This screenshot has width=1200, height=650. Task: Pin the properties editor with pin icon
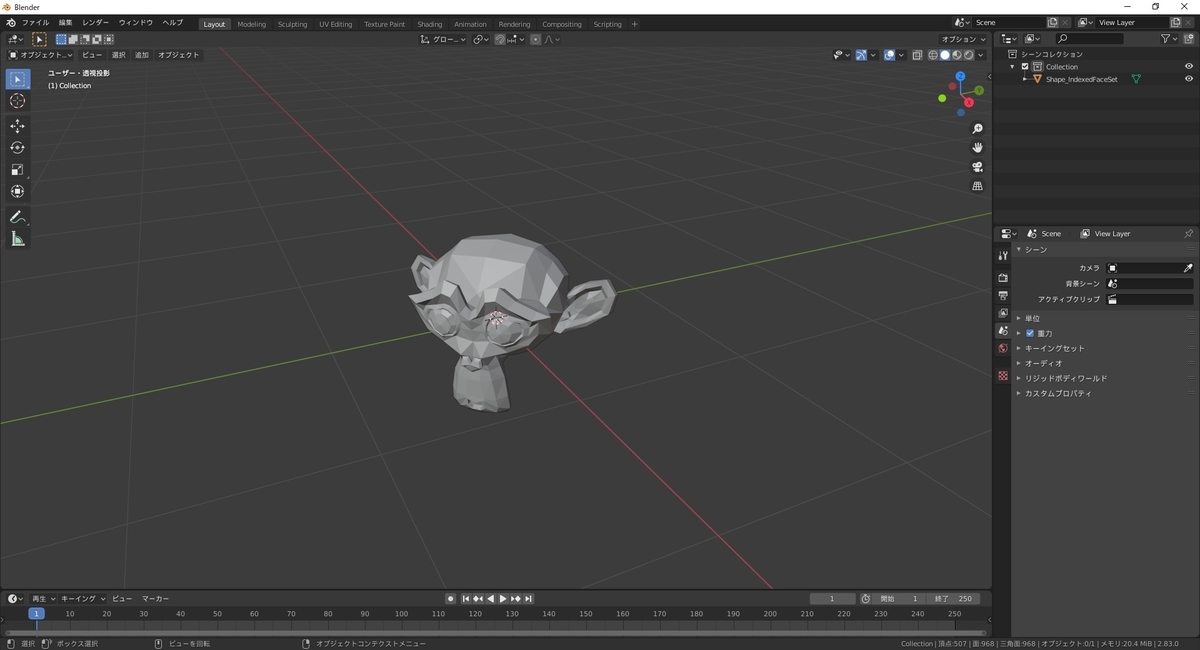[x=1188, y=233]
